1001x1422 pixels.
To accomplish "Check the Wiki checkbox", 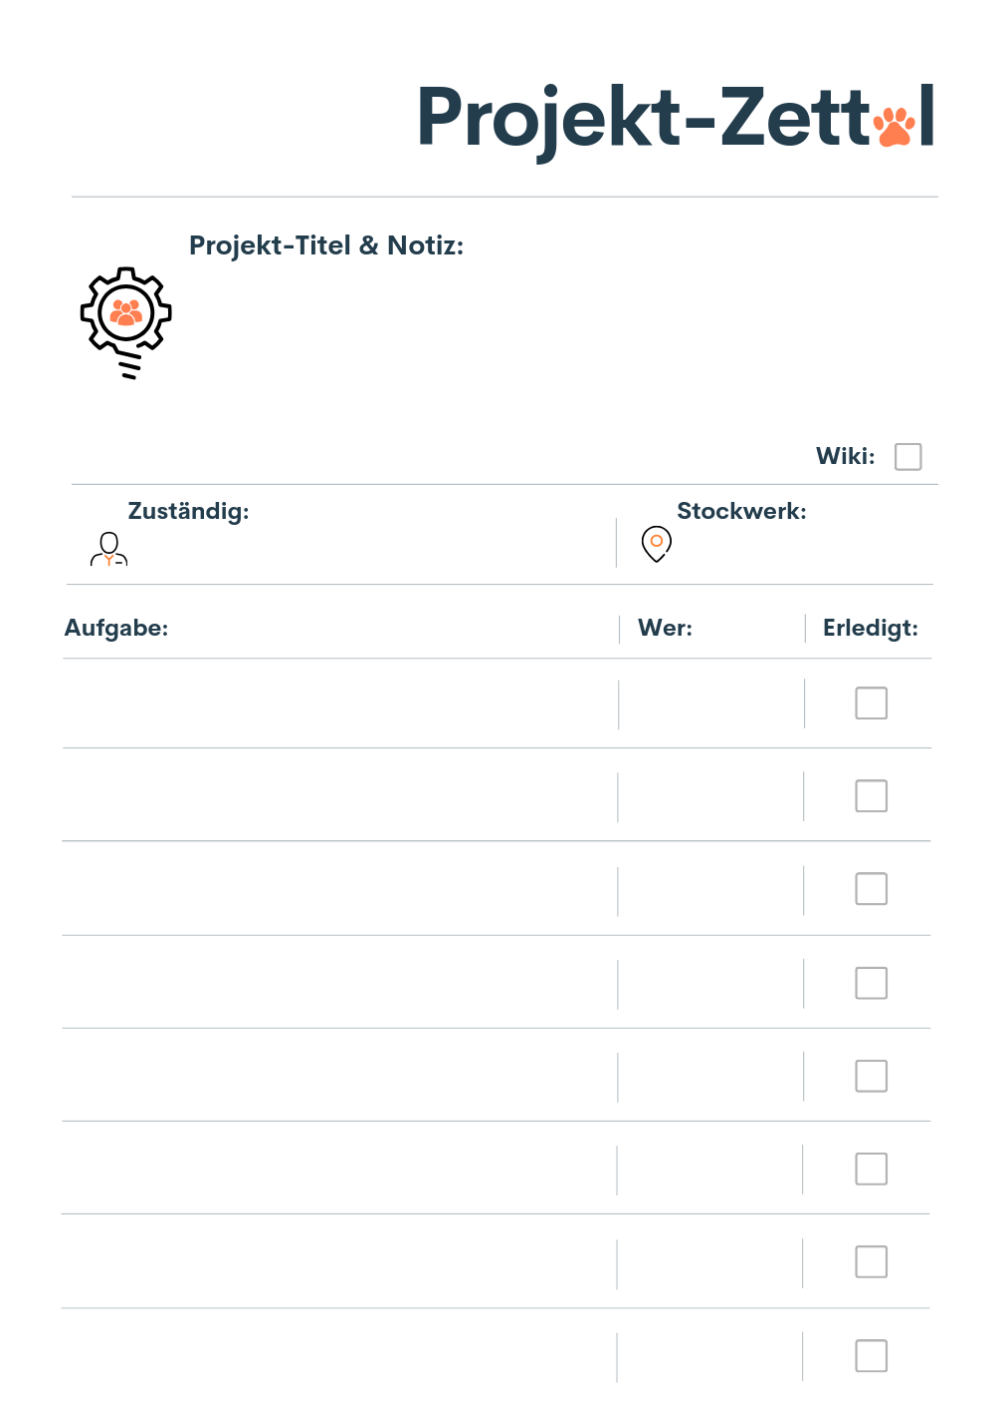I will point(908,457).
